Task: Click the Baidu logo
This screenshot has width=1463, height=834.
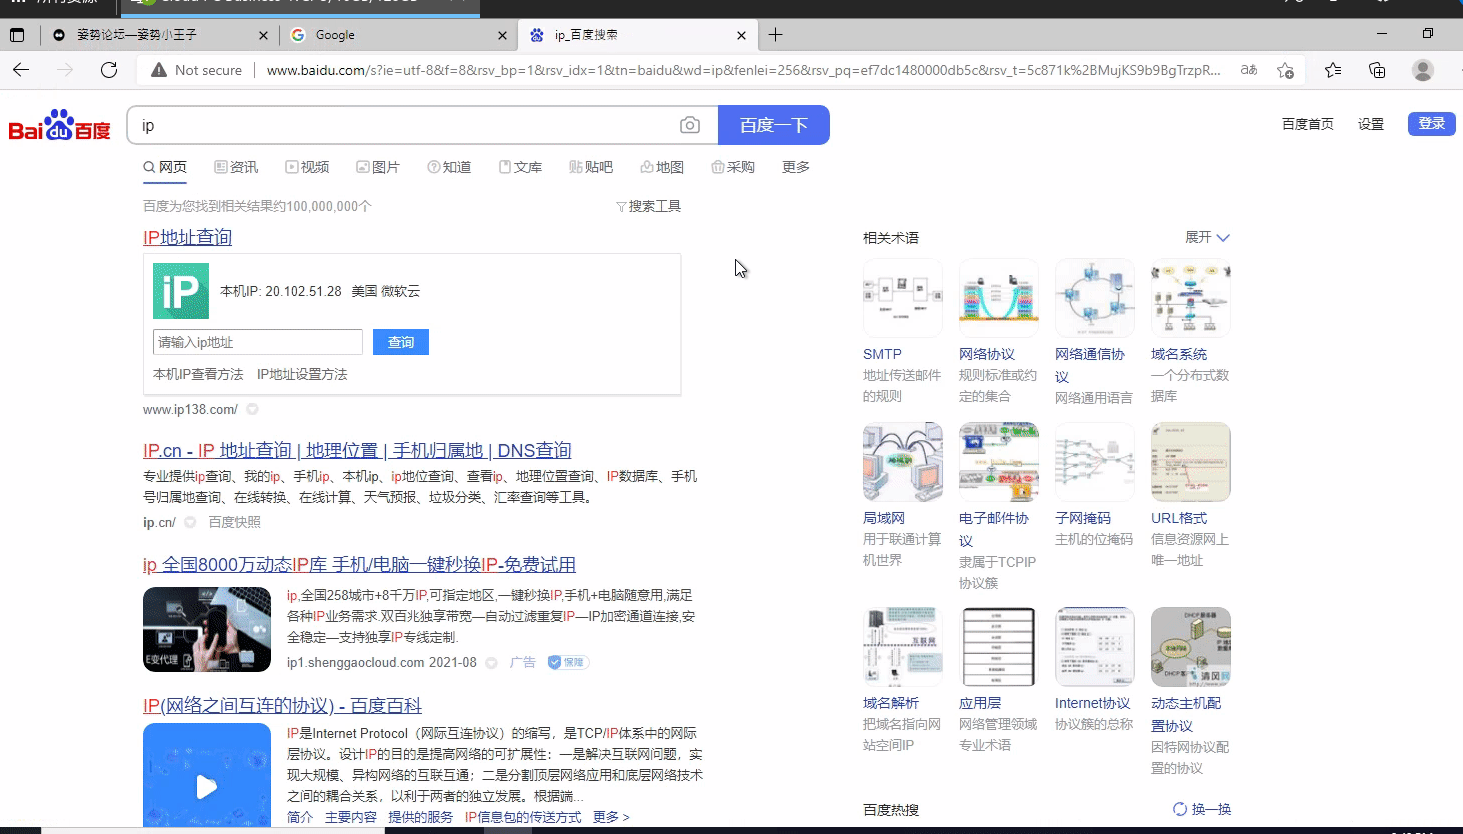Action: 60,125
